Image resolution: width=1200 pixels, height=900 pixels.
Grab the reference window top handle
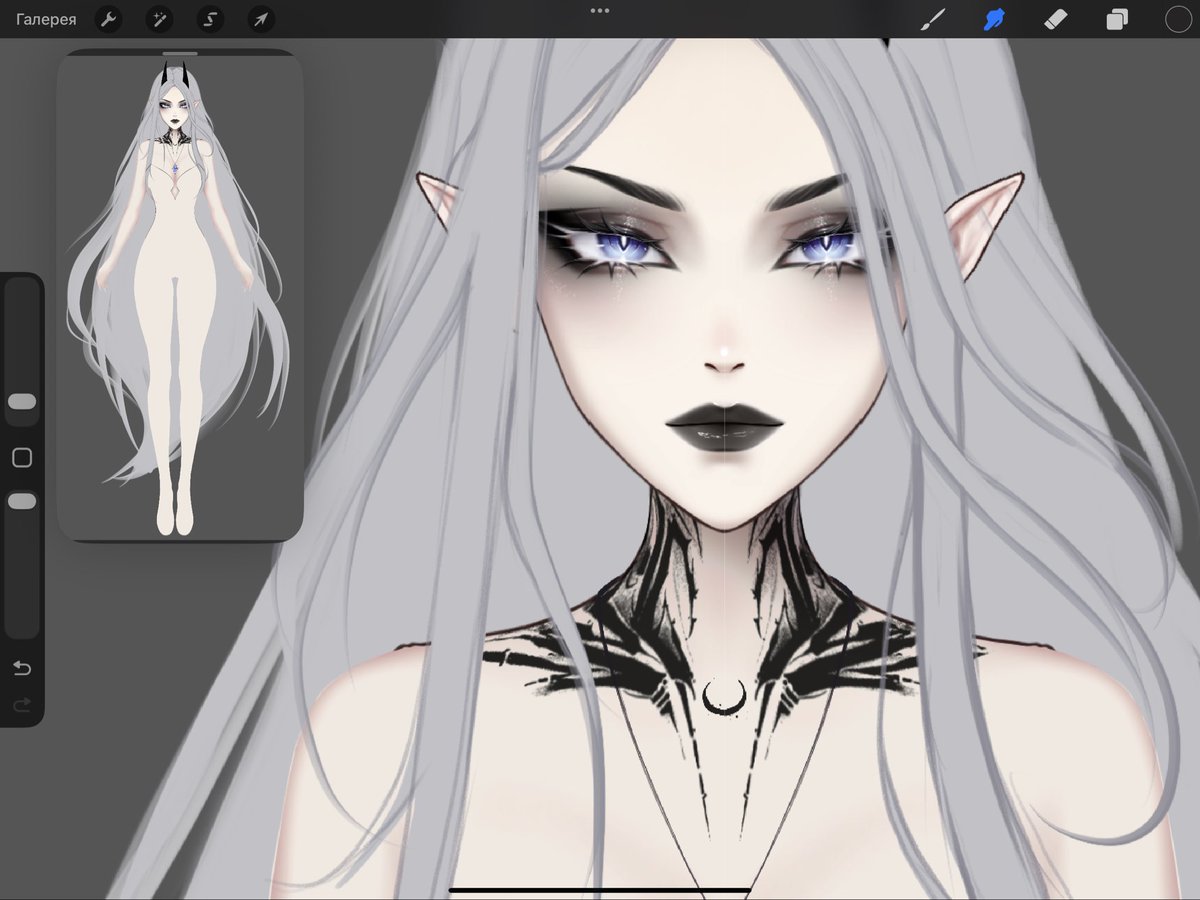(x=180, y=53)
